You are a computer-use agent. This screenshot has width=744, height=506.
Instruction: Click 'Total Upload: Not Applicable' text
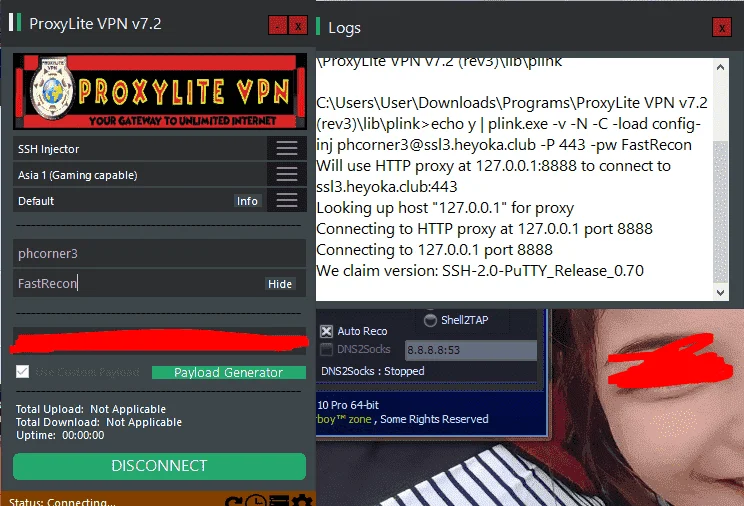tap(91, 409)
